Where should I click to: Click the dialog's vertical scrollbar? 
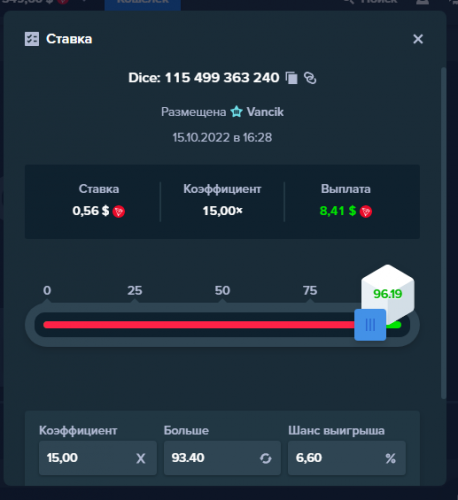point(443,233)
